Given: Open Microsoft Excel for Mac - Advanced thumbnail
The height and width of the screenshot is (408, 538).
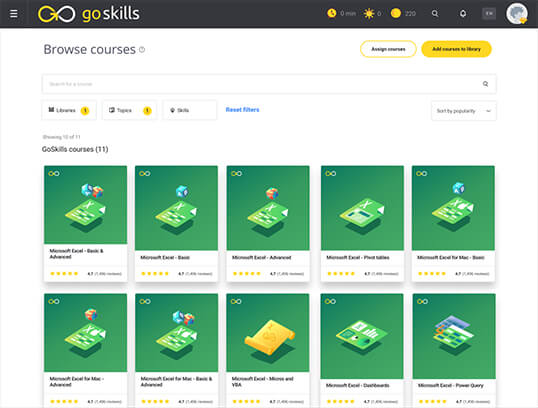Looking at the screenshot, I should tap(85, 333).
